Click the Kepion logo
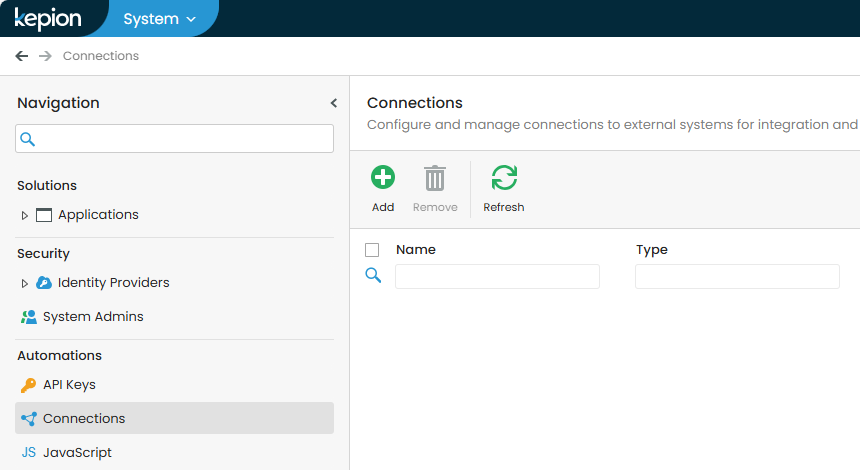The image size is (860, 470). [x=47, y=19]
